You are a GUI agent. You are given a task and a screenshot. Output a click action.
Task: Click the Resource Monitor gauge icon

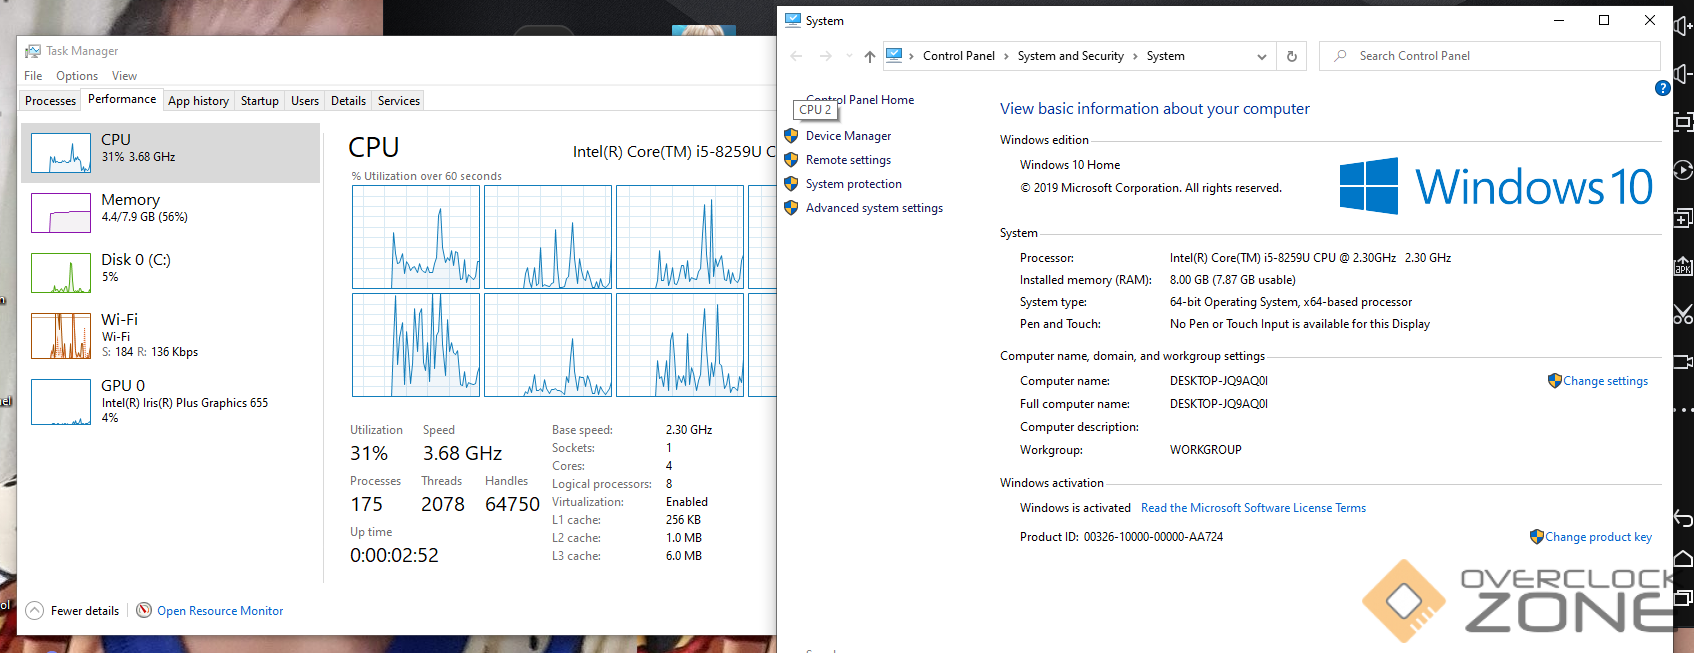coord(144,610)
